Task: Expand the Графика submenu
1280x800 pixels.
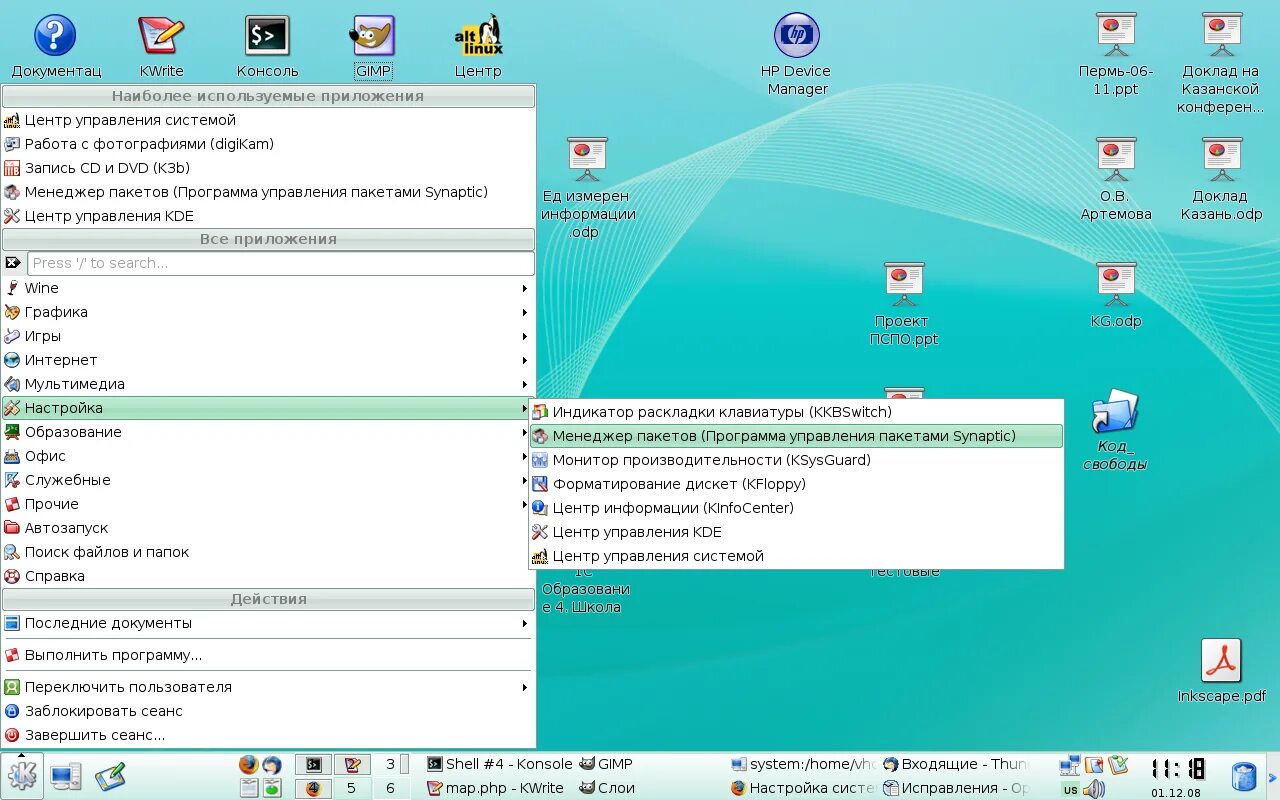Action: click(268, 312)
